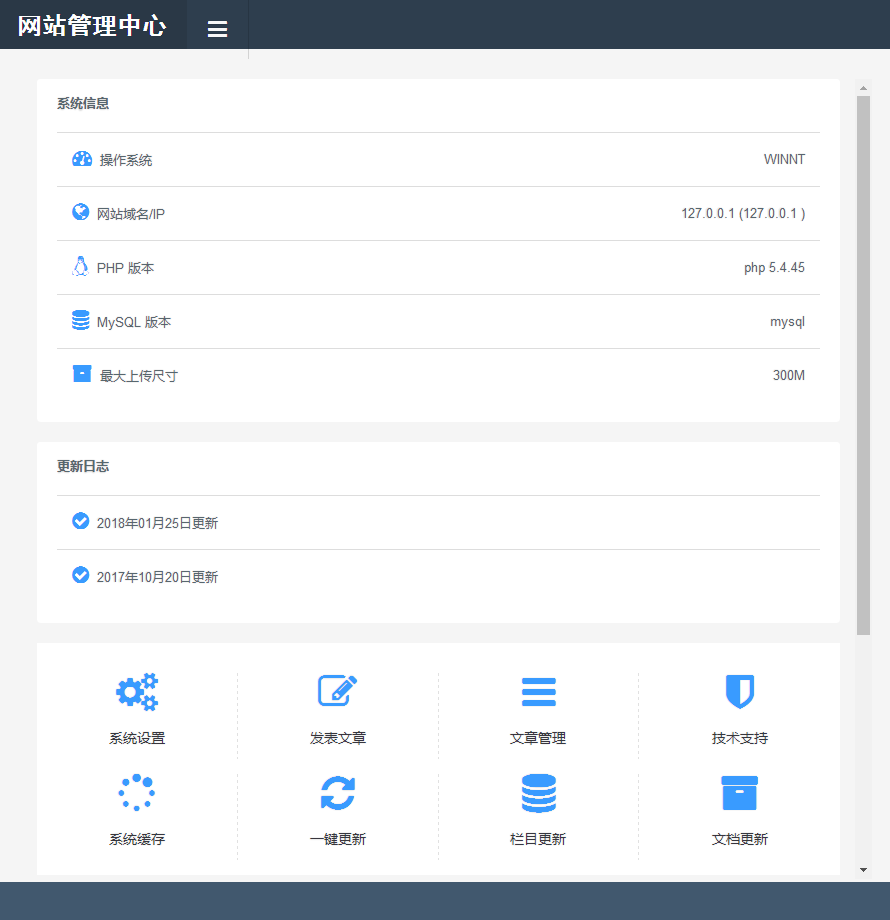Open the 2018年01月25日更新 log entry

tap(156, 521)
